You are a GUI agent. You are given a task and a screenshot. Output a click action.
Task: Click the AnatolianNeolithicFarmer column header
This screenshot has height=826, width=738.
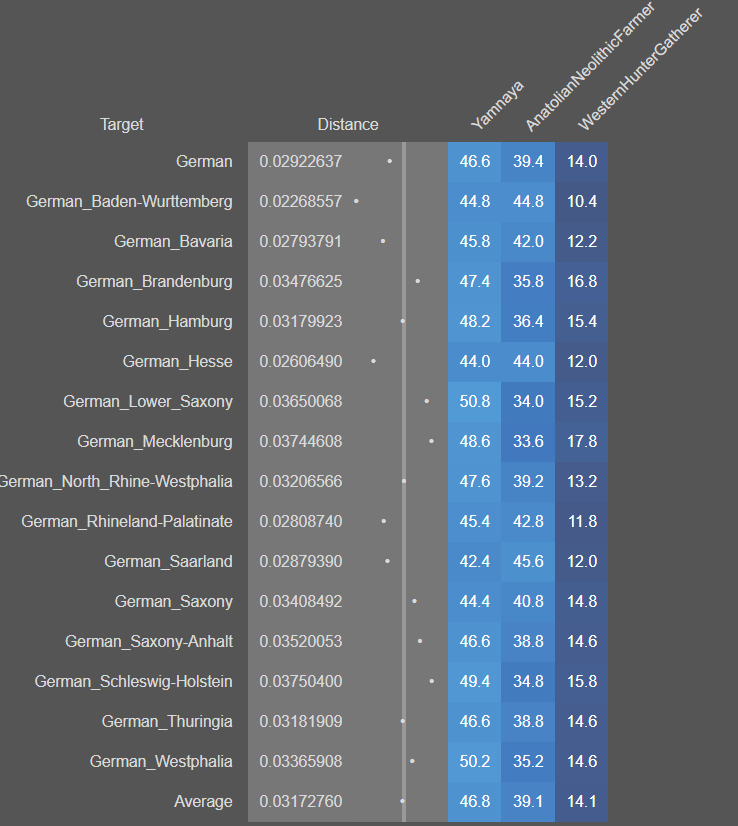(x=589, y=66)
